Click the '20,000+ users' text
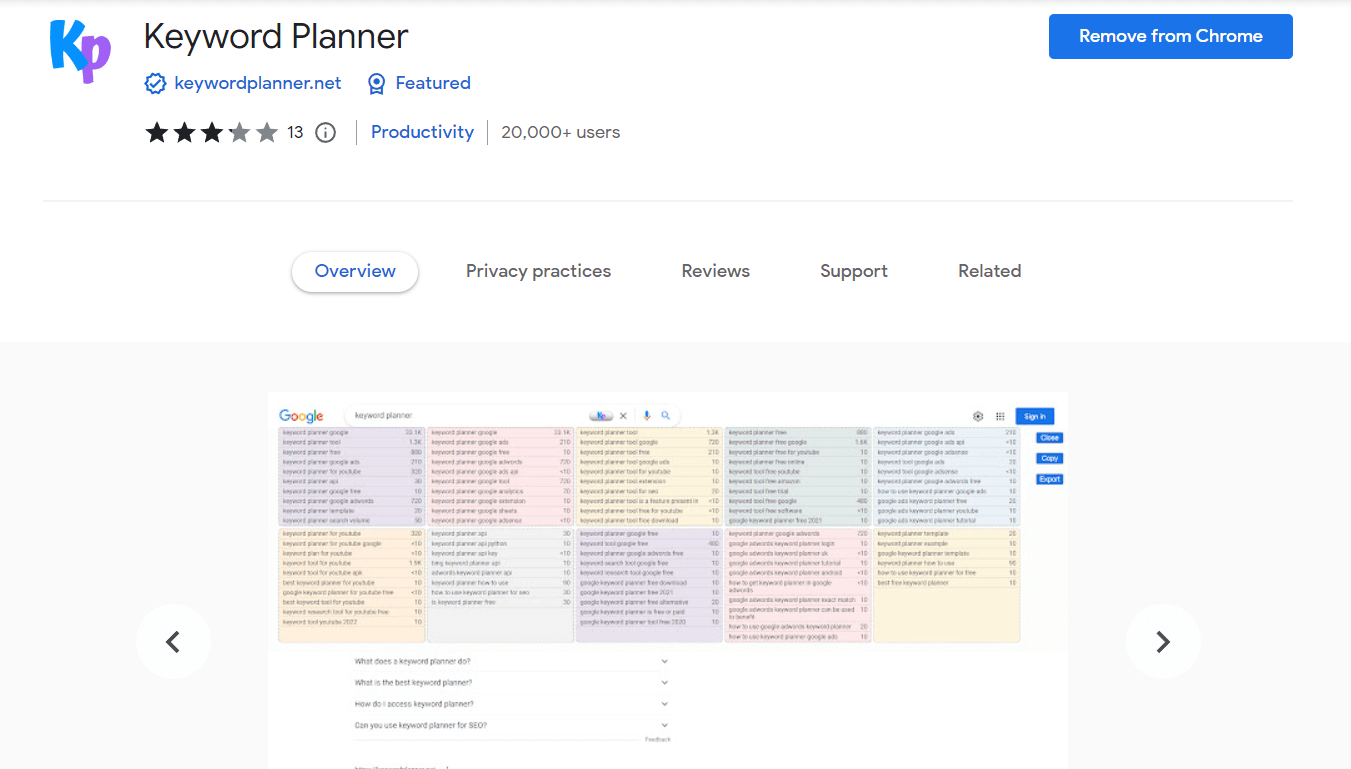The image size is (1351, 769). pyautogui.click(x=561, y=132)
